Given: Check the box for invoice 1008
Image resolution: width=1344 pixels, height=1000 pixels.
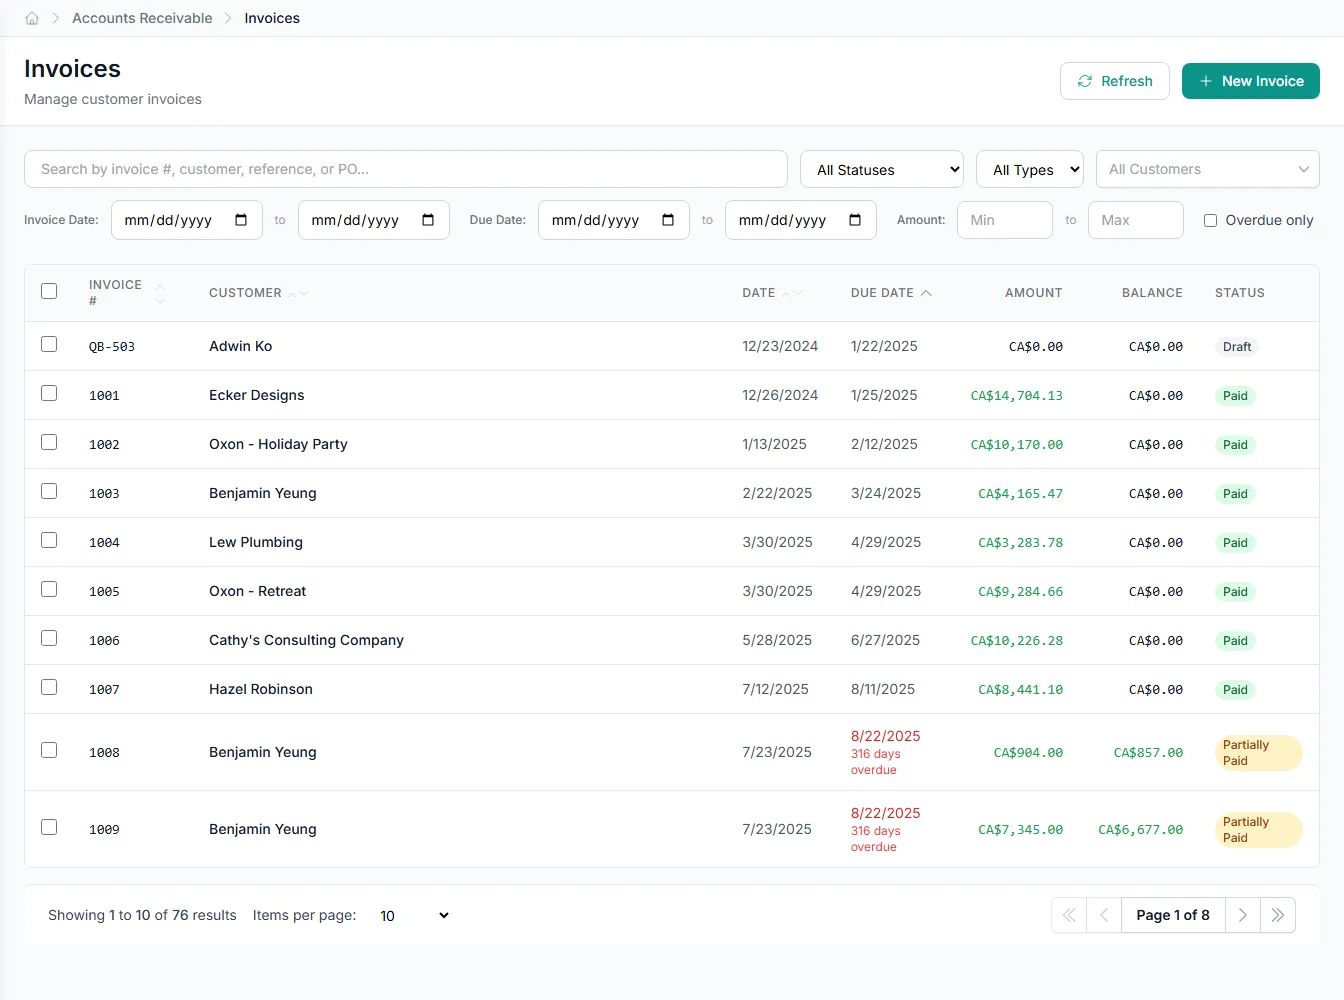Looking at the screenshot, I should coord(49,750).
